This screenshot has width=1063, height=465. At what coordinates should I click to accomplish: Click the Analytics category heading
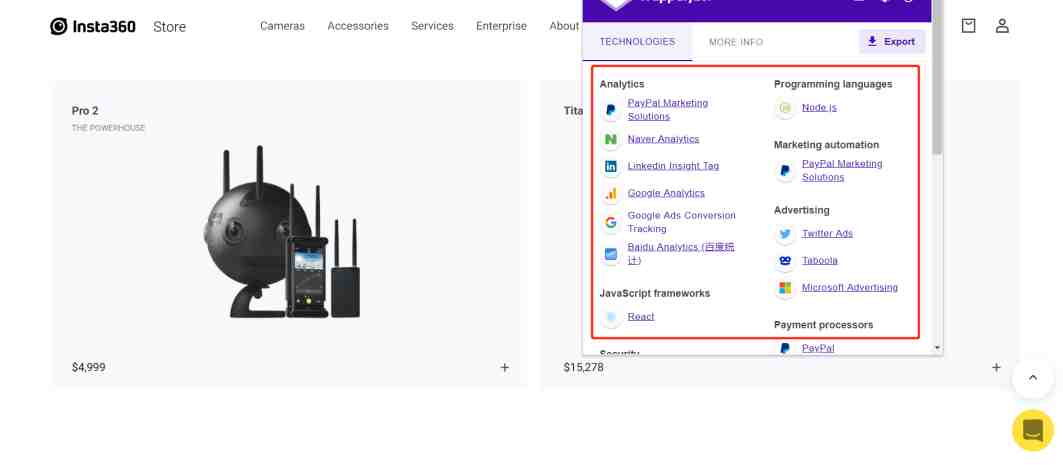pyautogui.click(x=622, y=85)
